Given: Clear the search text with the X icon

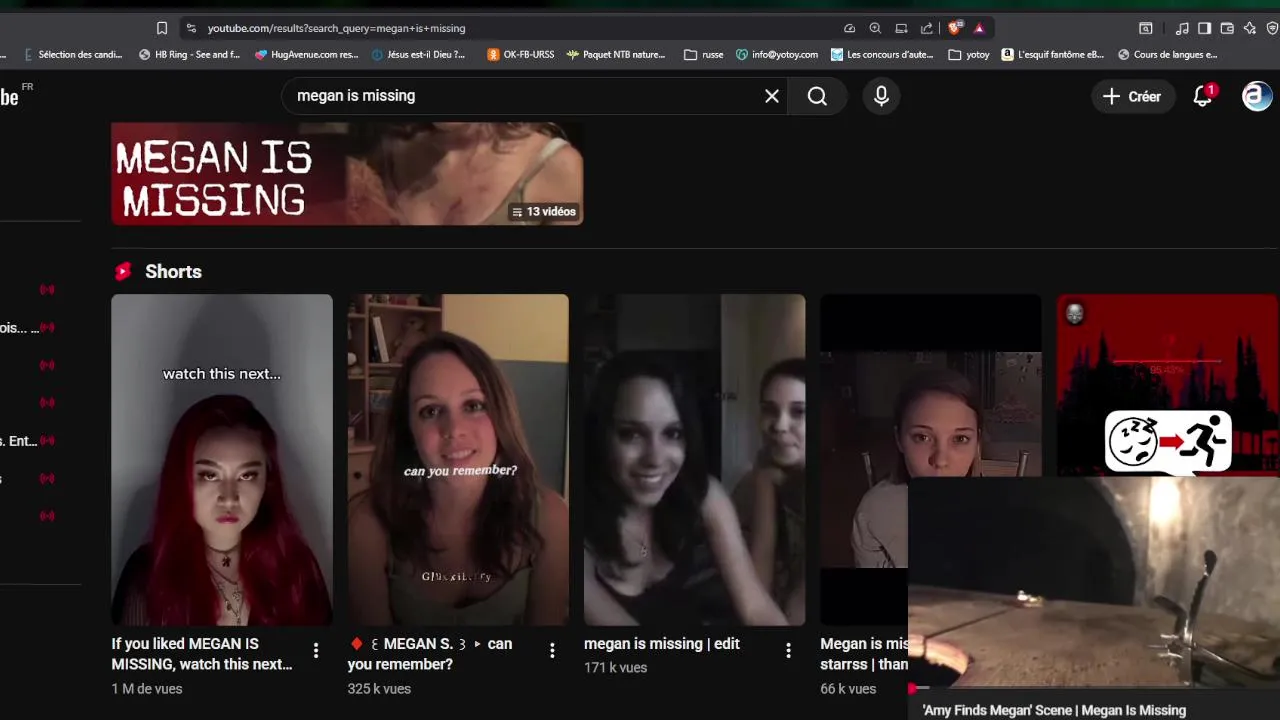Looking at the screenshot, I should pos(772,96).
